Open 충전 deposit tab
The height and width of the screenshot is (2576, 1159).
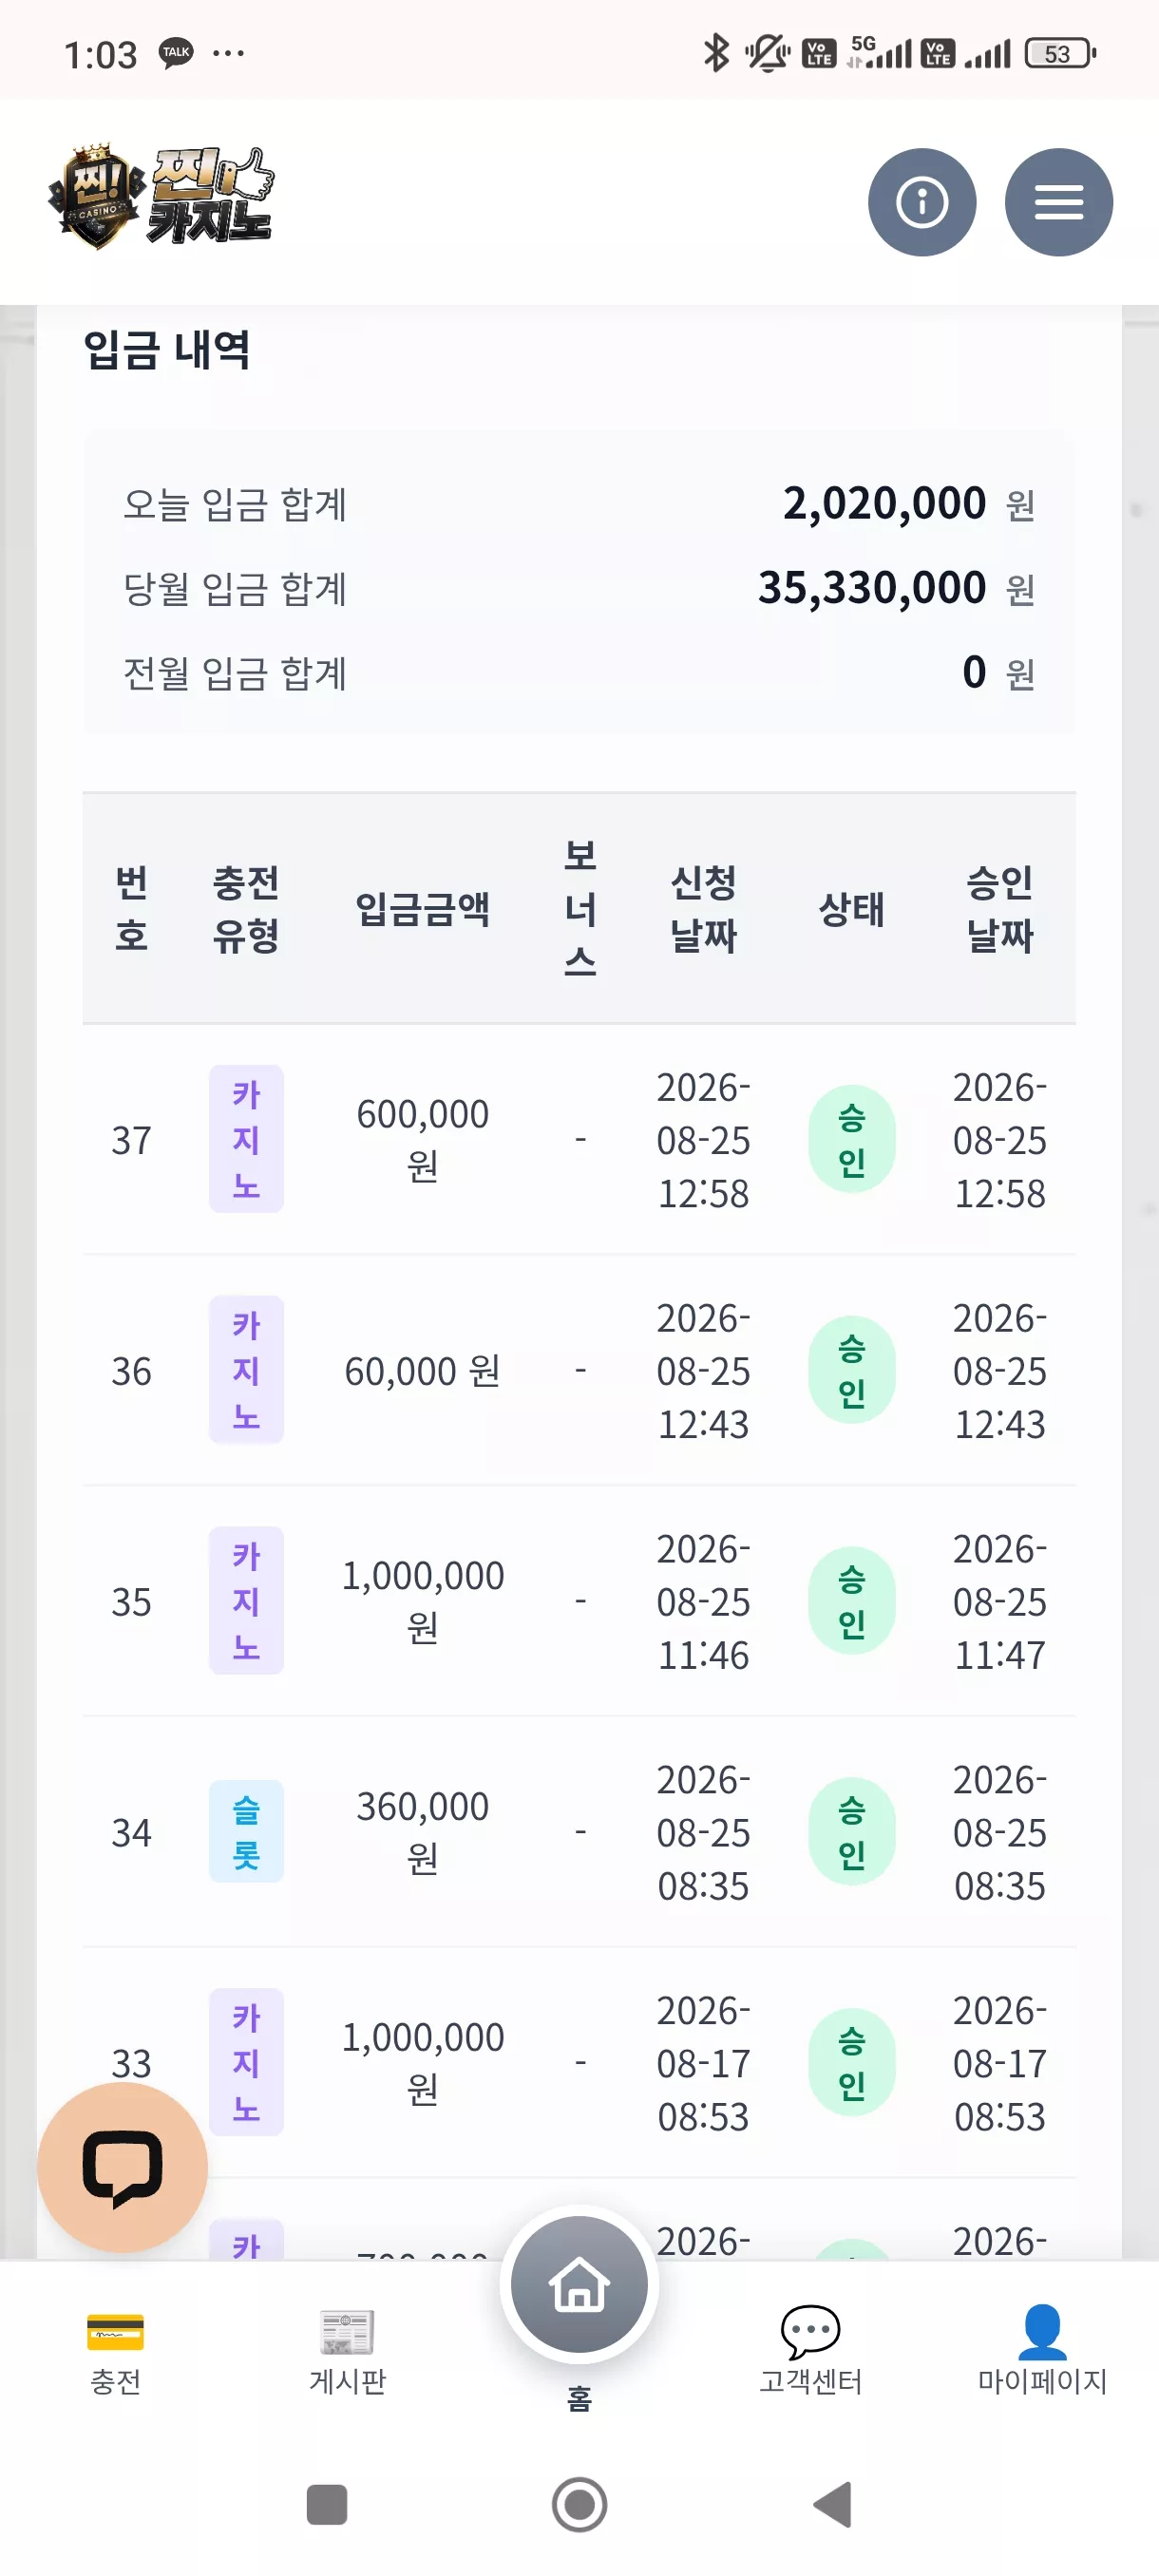tap(116, 2352)
